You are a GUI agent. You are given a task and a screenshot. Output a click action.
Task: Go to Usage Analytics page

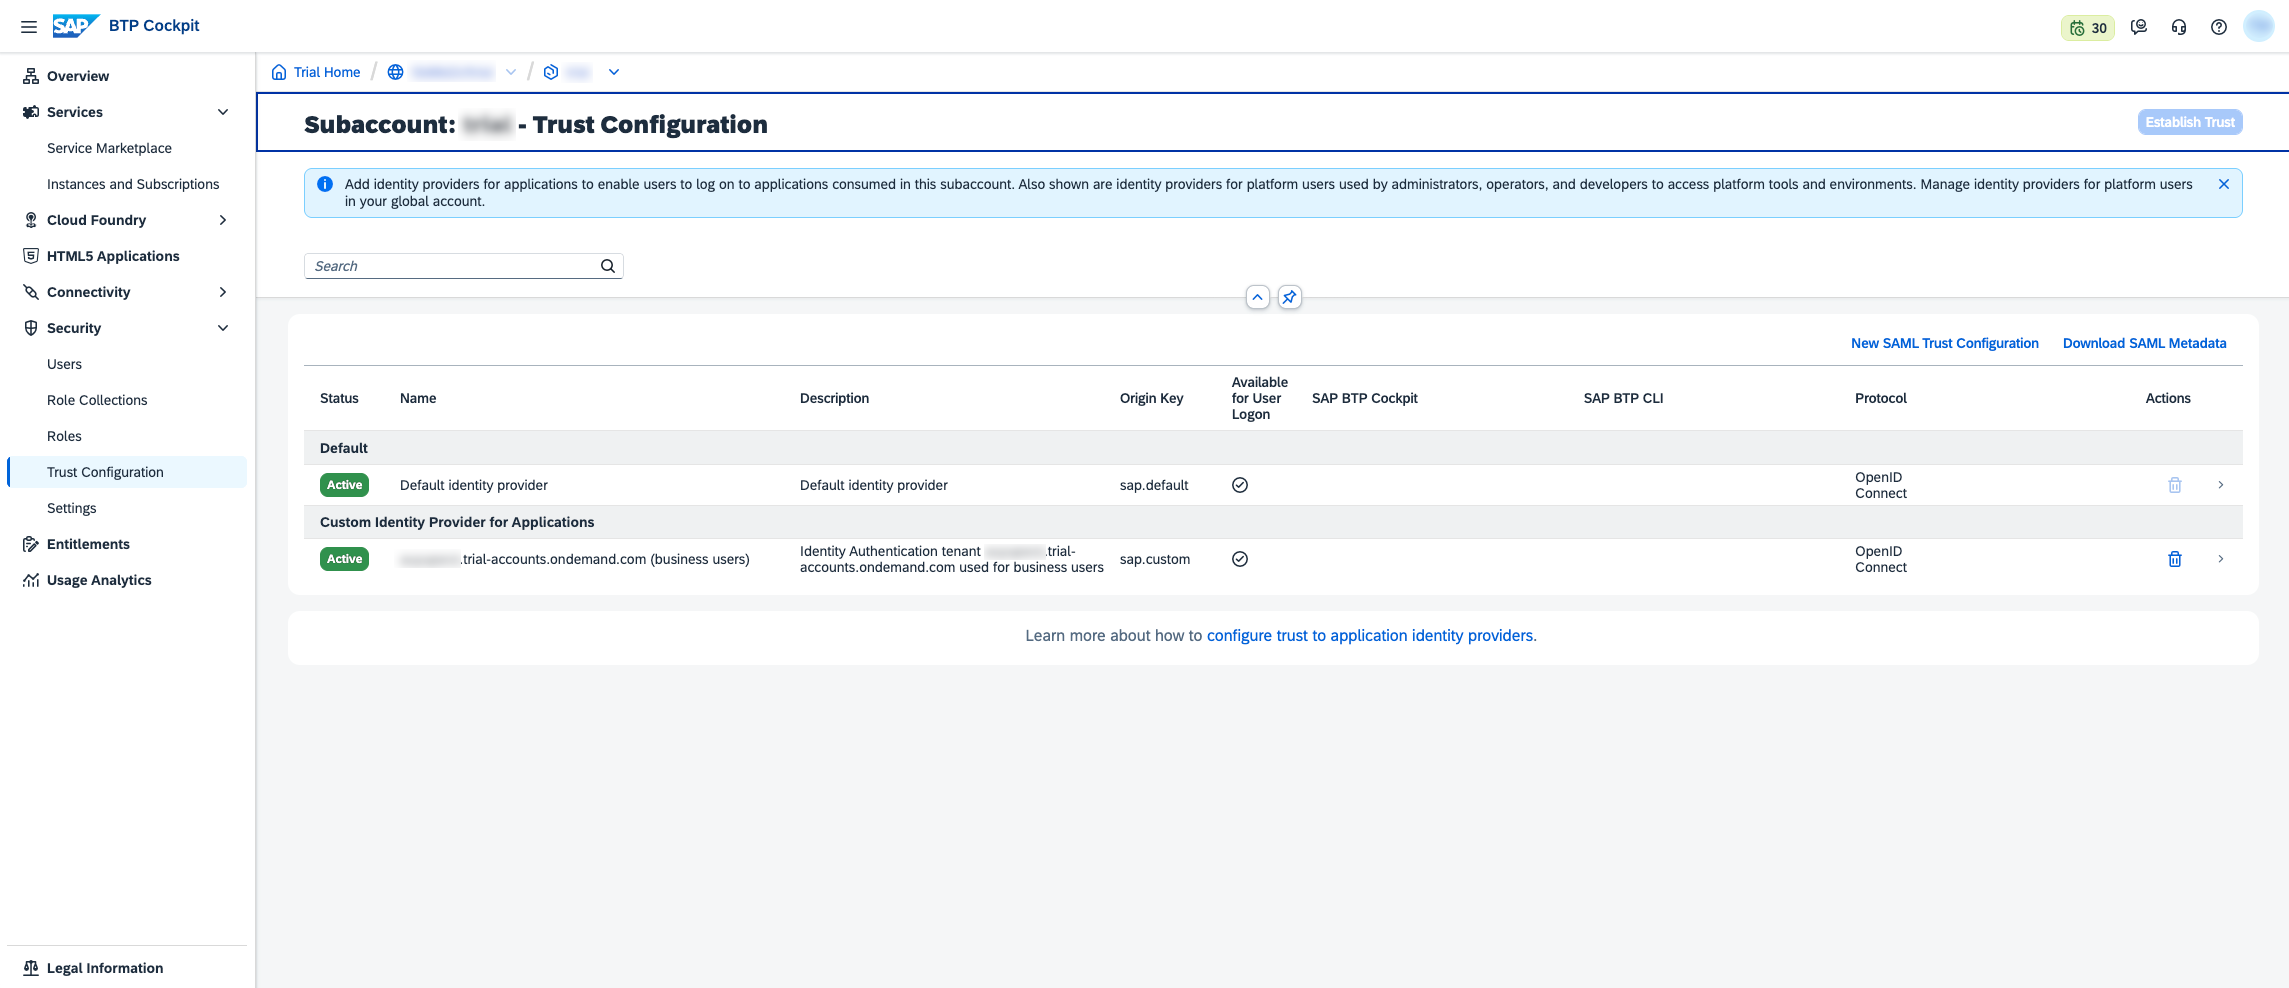coord(99,580)
